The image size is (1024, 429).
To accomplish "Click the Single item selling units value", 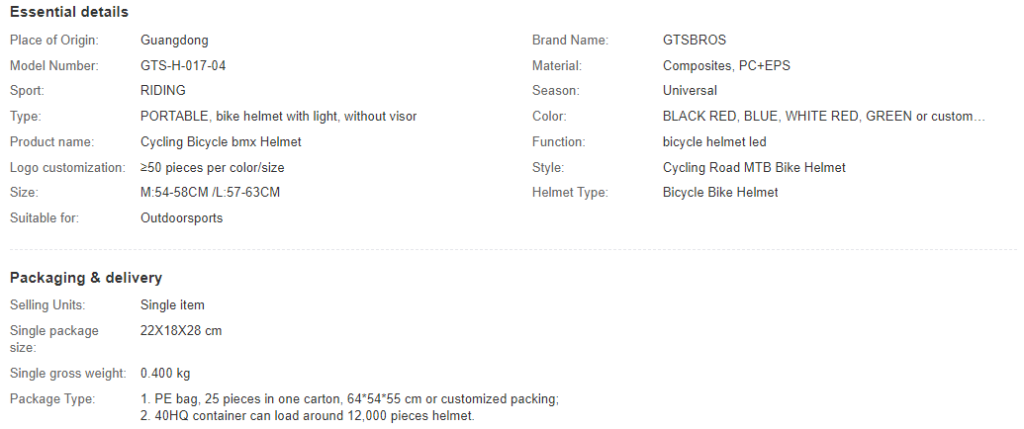I will pyautogui.click(x=172, y=305).
